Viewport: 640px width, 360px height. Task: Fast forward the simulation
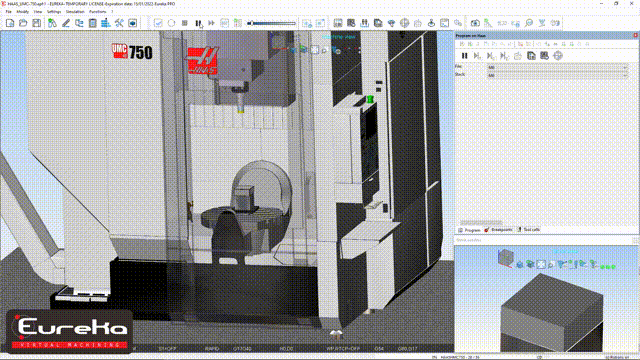(x=211, y=23)
